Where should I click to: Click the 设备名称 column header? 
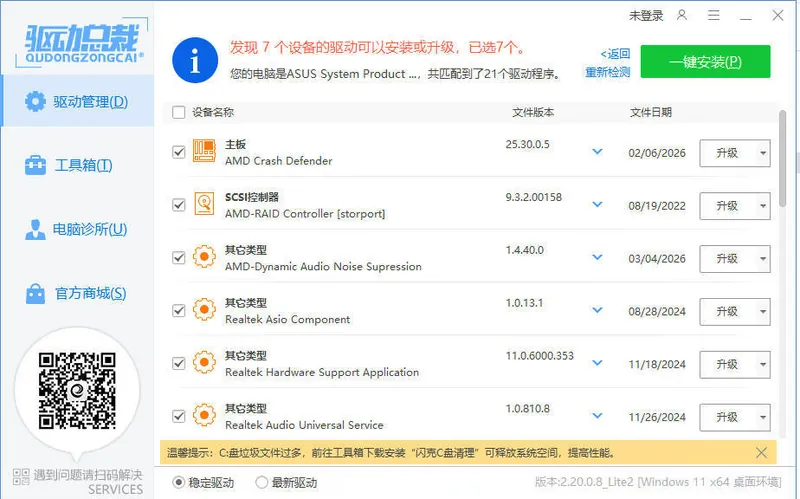(213, 112)
